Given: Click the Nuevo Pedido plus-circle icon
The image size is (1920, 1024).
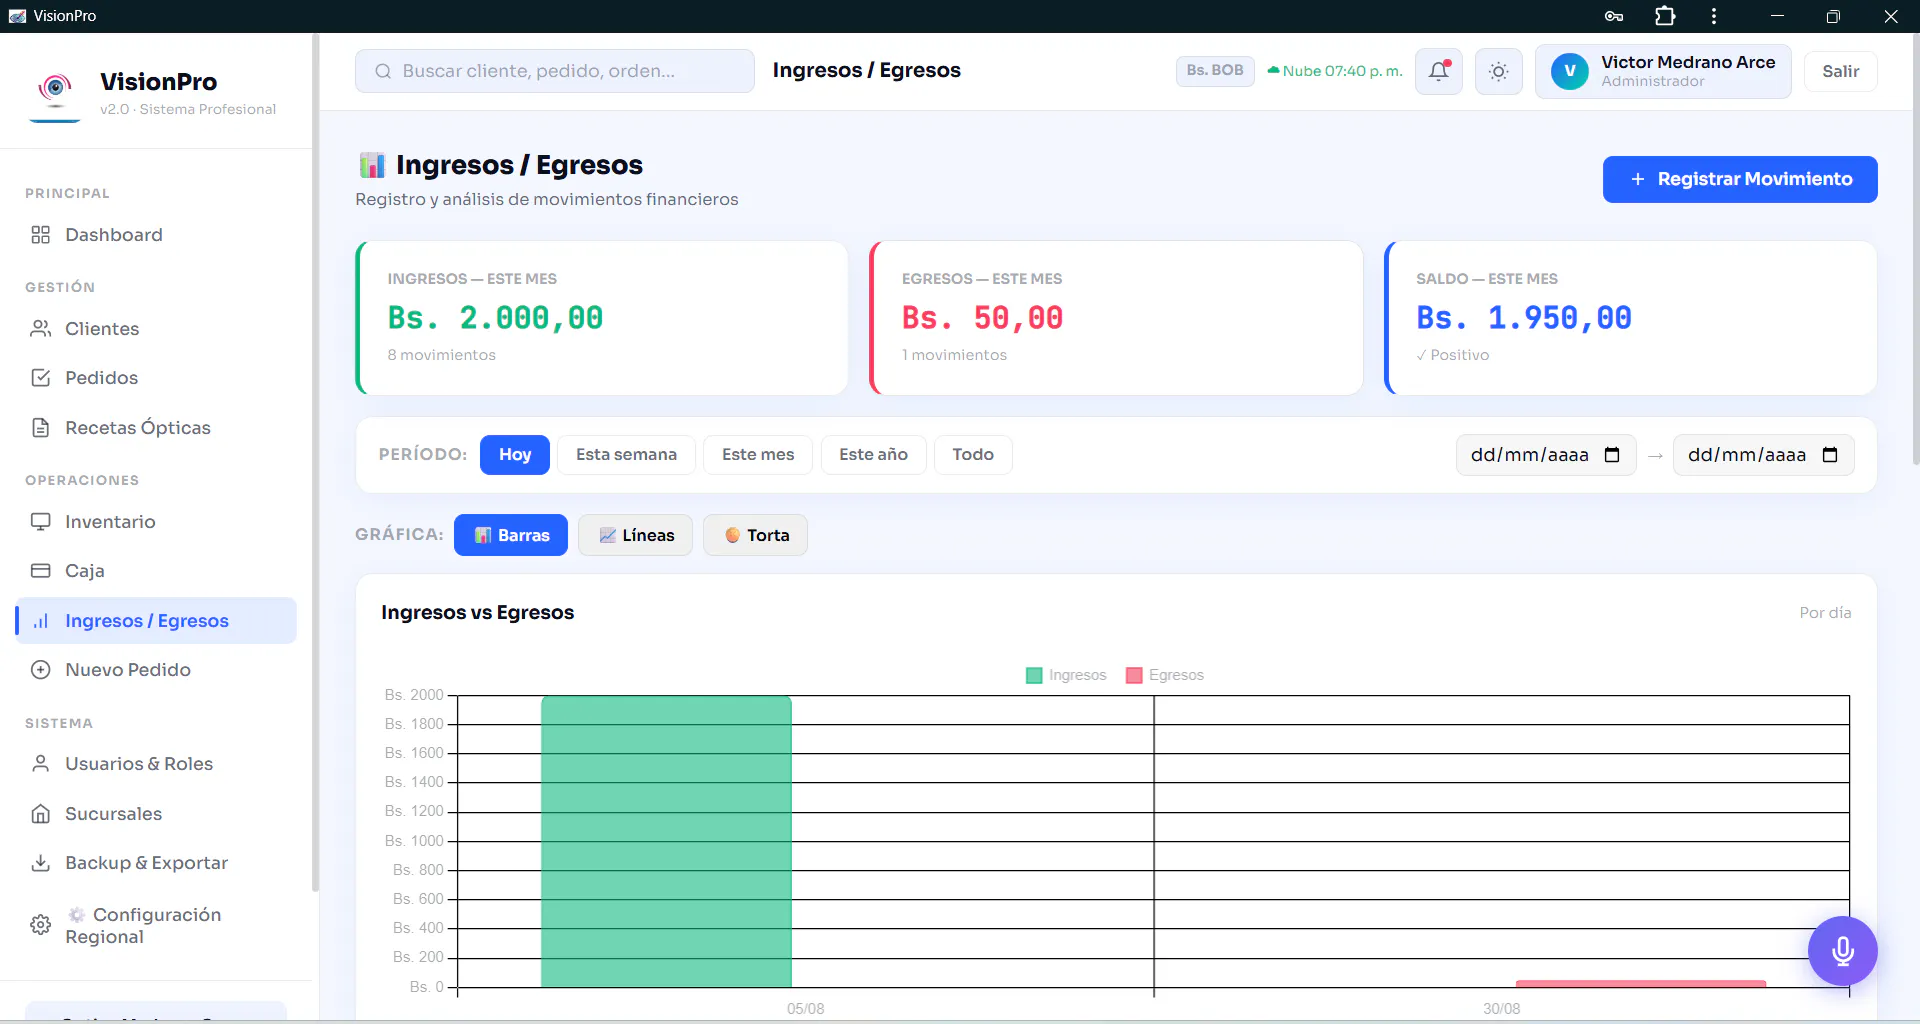Looking at the screenshot, I should [40, 670].
